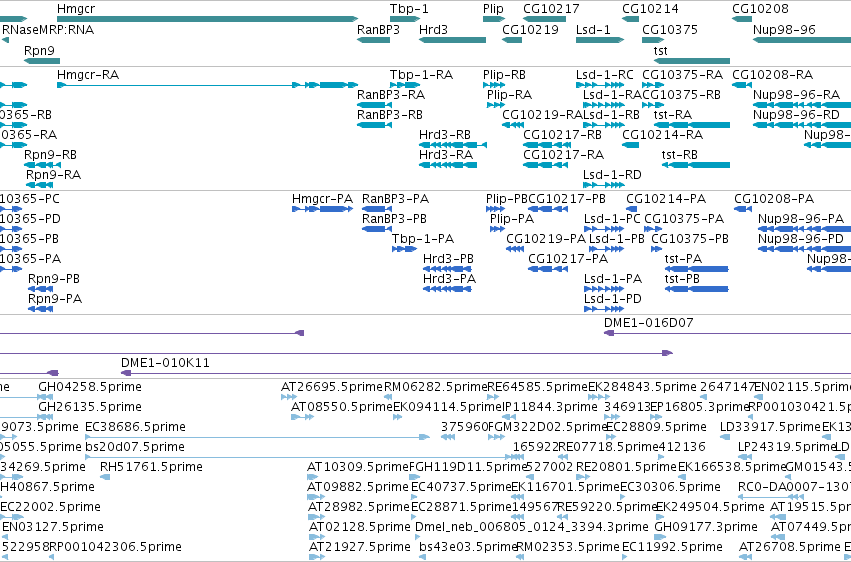Select the Plip-PA protein feature
Viewport: 851px width, 562px height.
498,229
